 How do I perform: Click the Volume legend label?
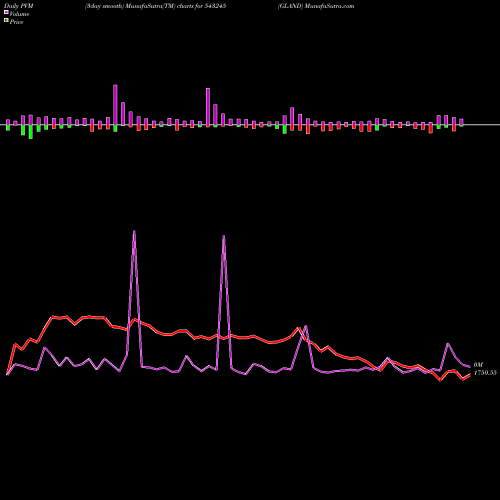[19, 14]
